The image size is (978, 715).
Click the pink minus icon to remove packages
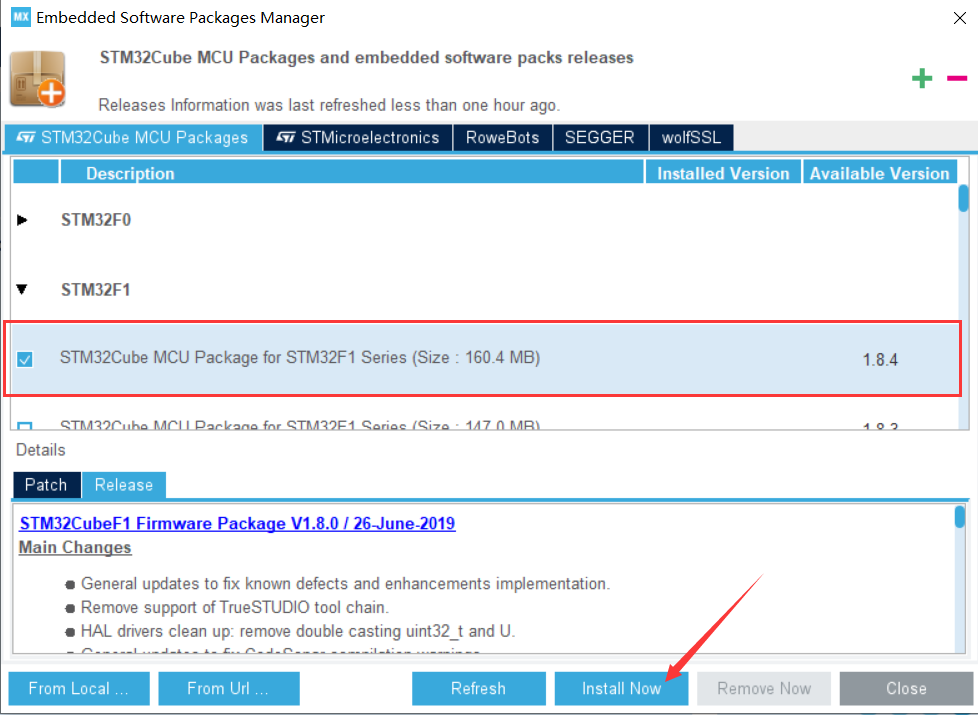click(x=956, y=78)
